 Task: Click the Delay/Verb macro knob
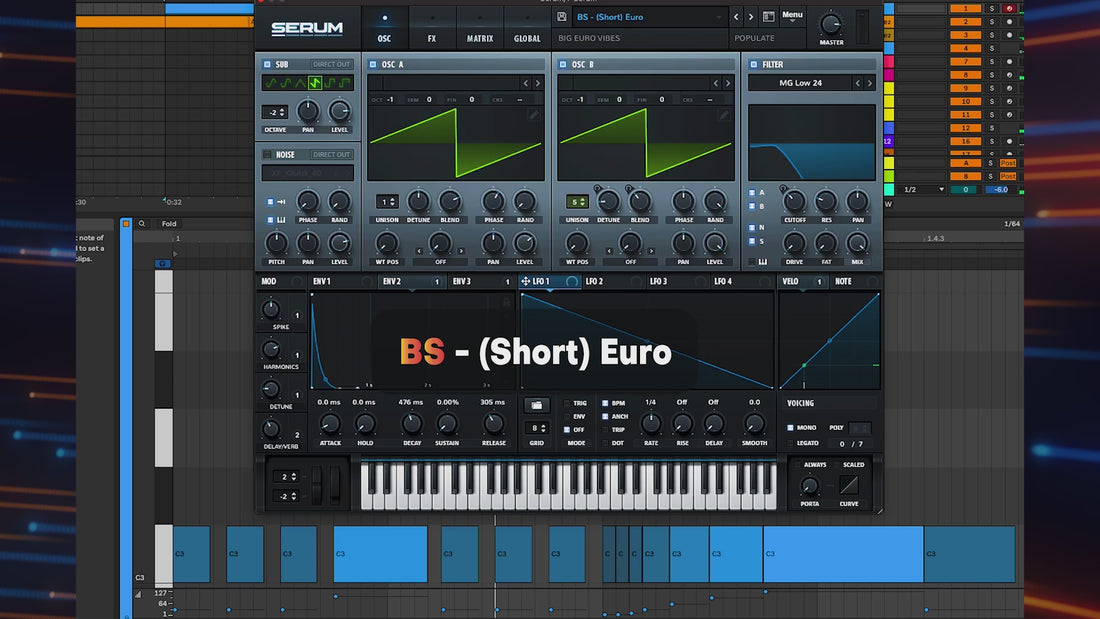[271, 429]
